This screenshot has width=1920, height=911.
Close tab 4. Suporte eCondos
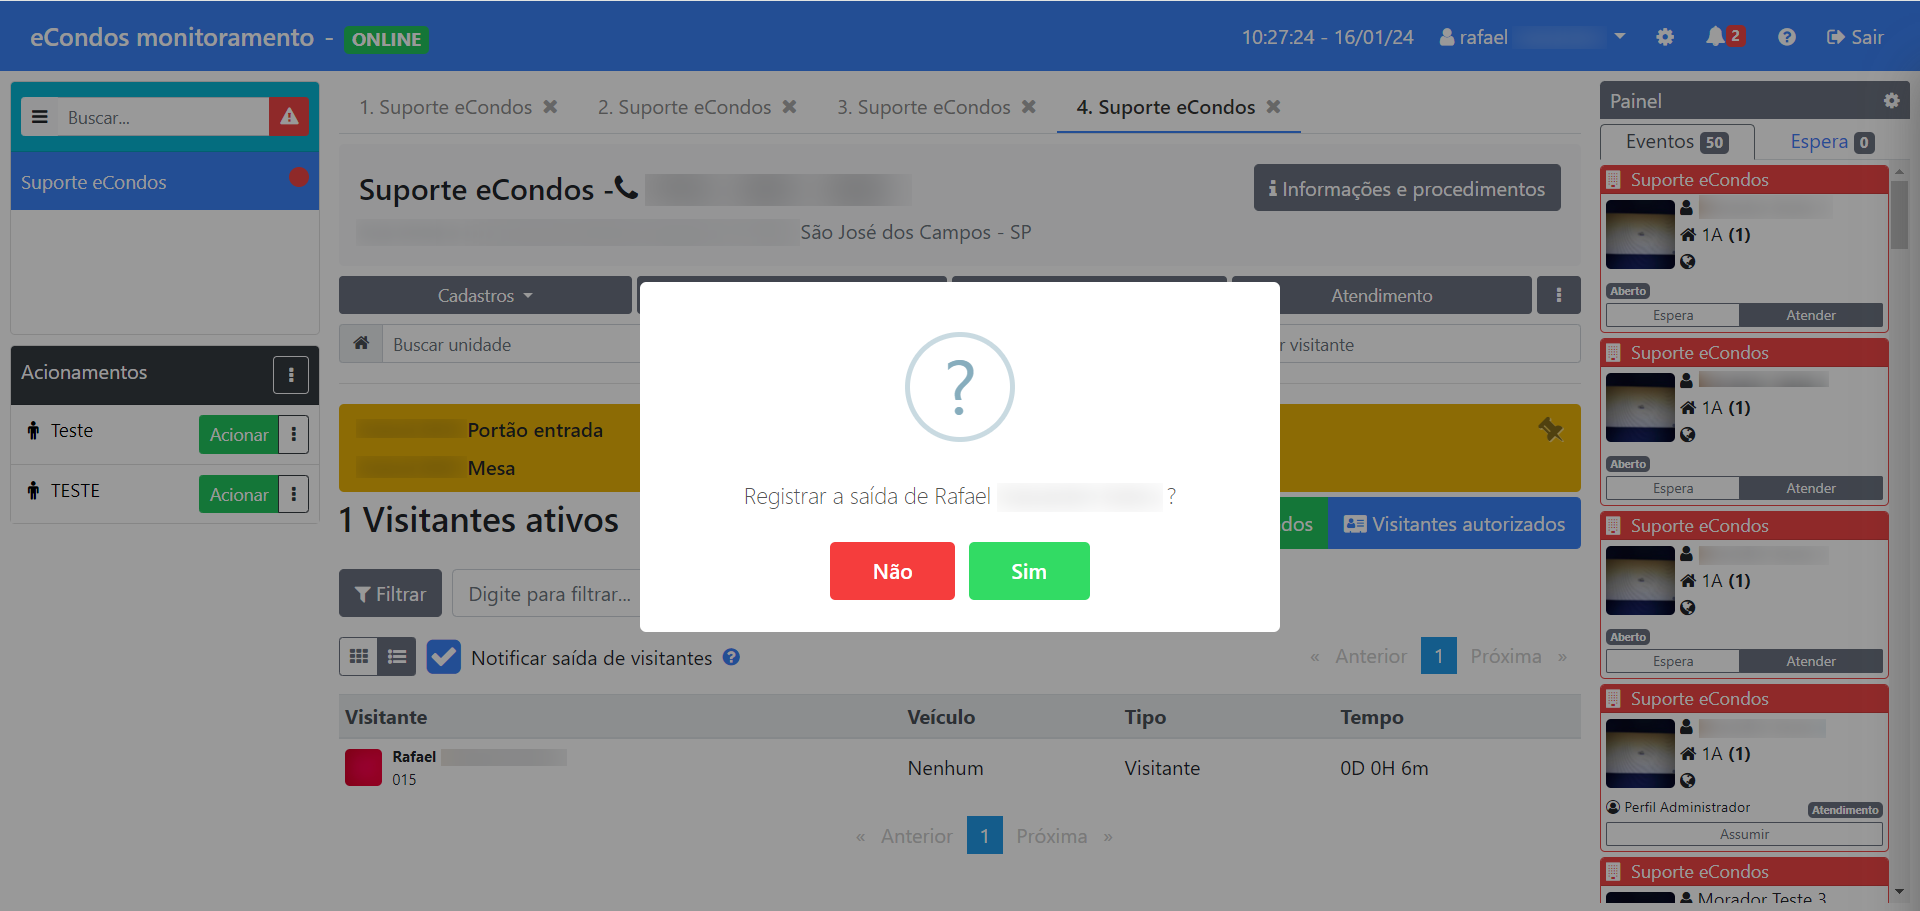point(1273,107)
